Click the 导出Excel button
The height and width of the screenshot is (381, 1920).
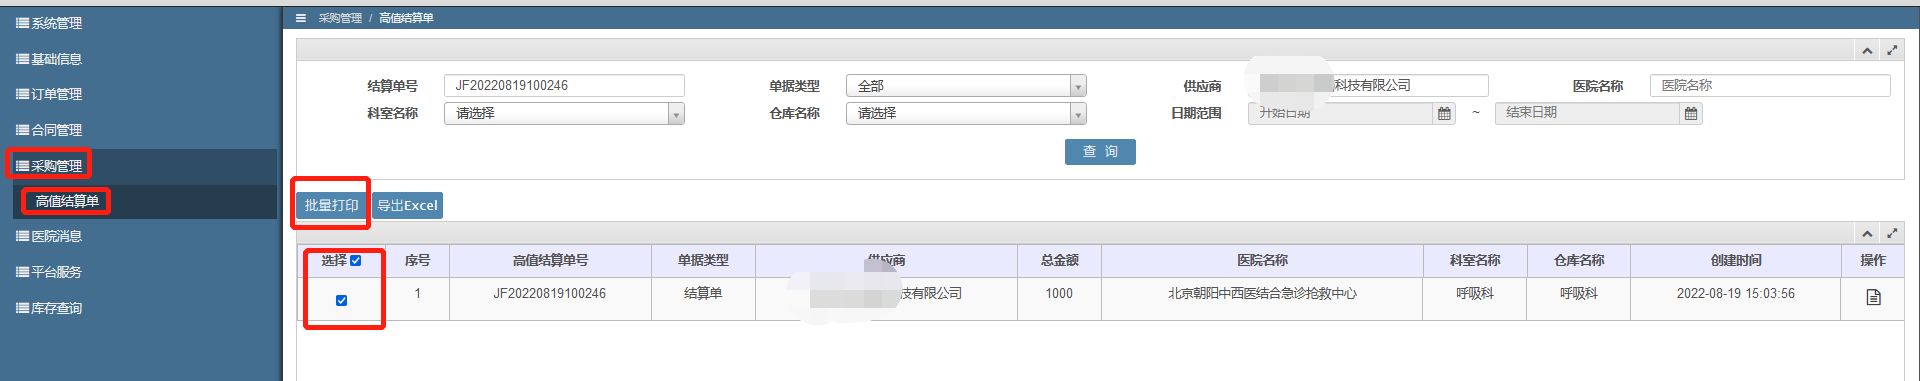[x=407, y=205]
